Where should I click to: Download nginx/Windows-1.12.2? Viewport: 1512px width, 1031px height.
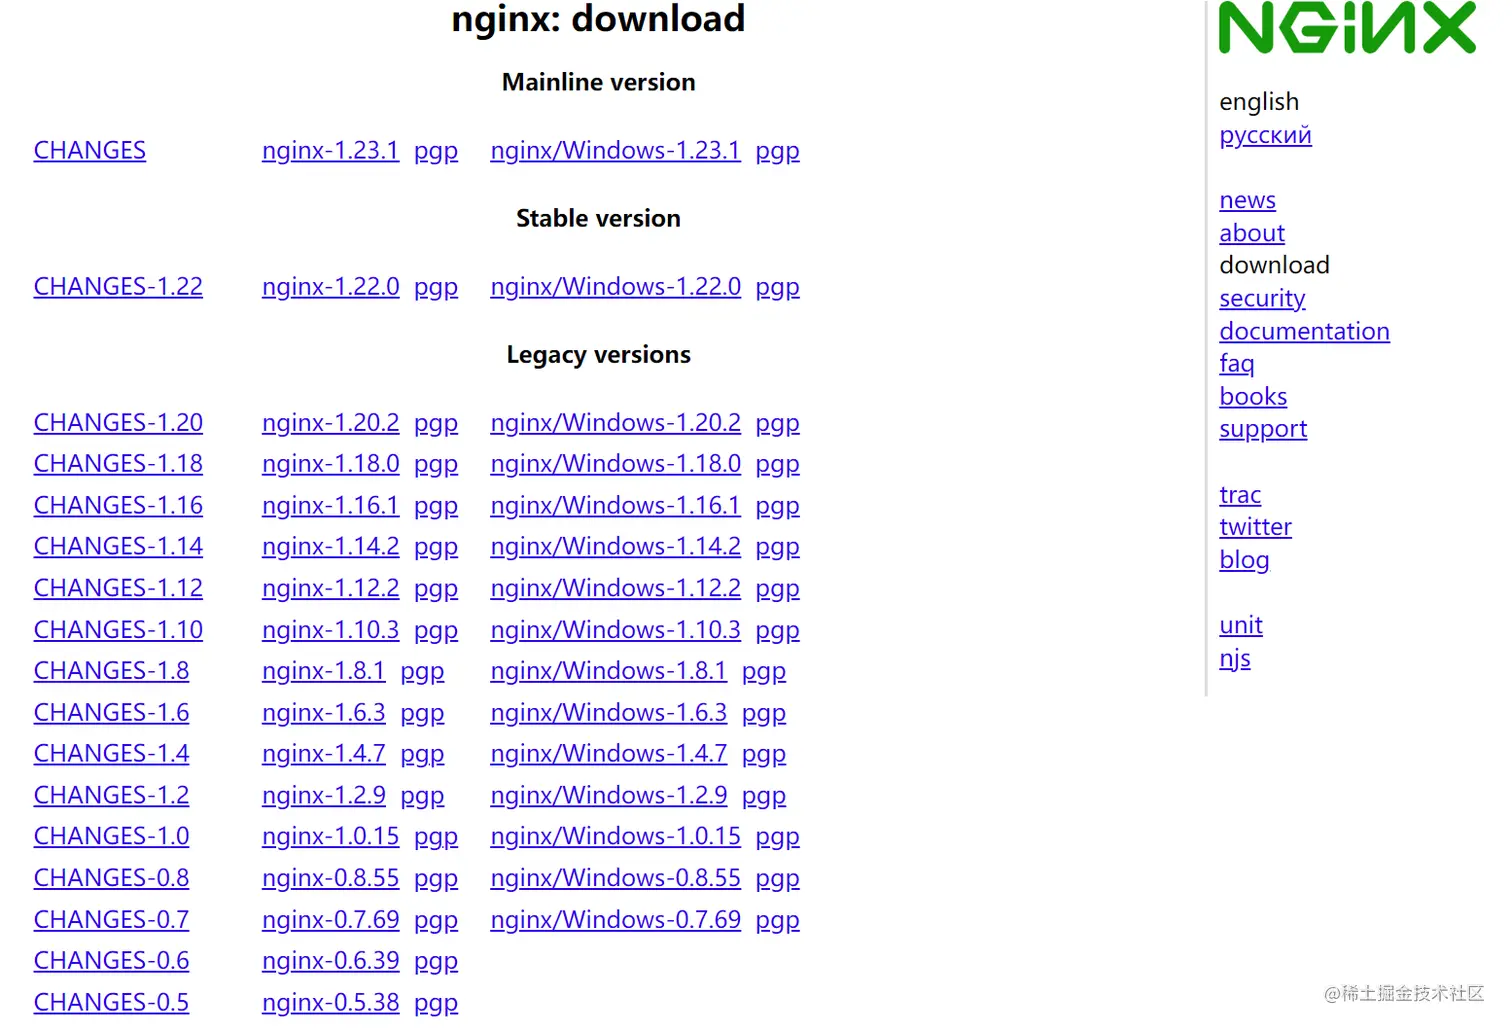point(615,589)
